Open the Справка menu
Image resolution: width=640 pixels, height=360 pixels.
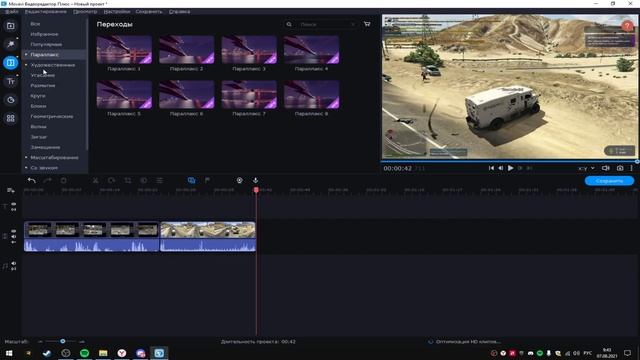[179, 11]
